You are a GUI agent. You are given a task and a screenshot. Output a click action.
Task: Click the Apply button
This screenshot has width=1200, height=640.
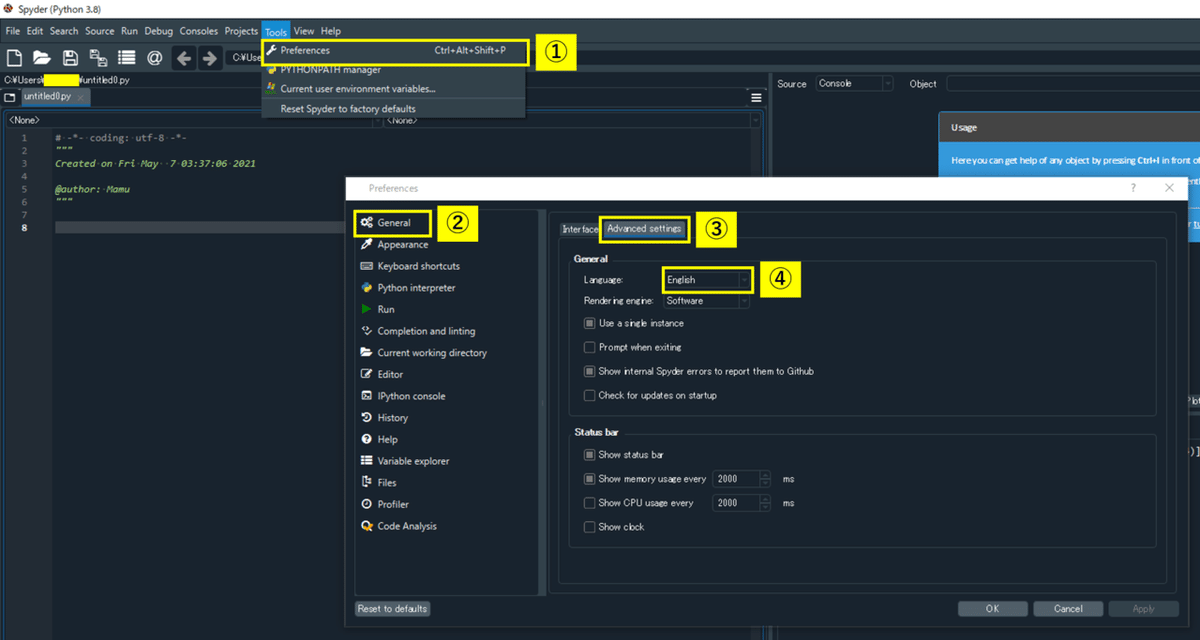click(x=1143, y=608)
